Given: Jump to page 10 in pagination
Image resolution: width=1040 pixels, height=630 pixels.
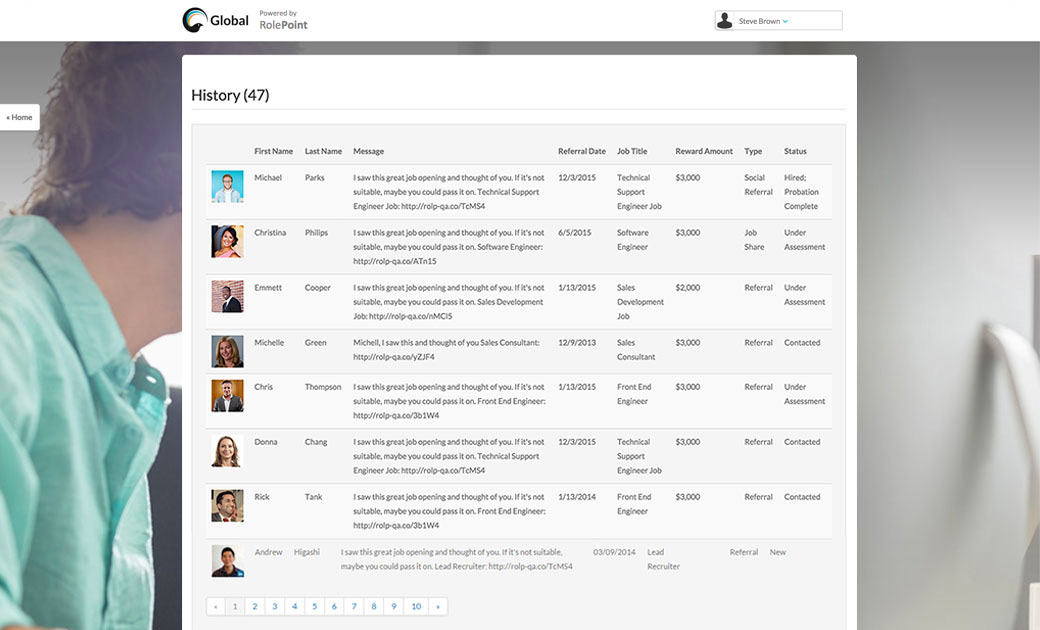Looking at the screenshot, I should 416,606.
